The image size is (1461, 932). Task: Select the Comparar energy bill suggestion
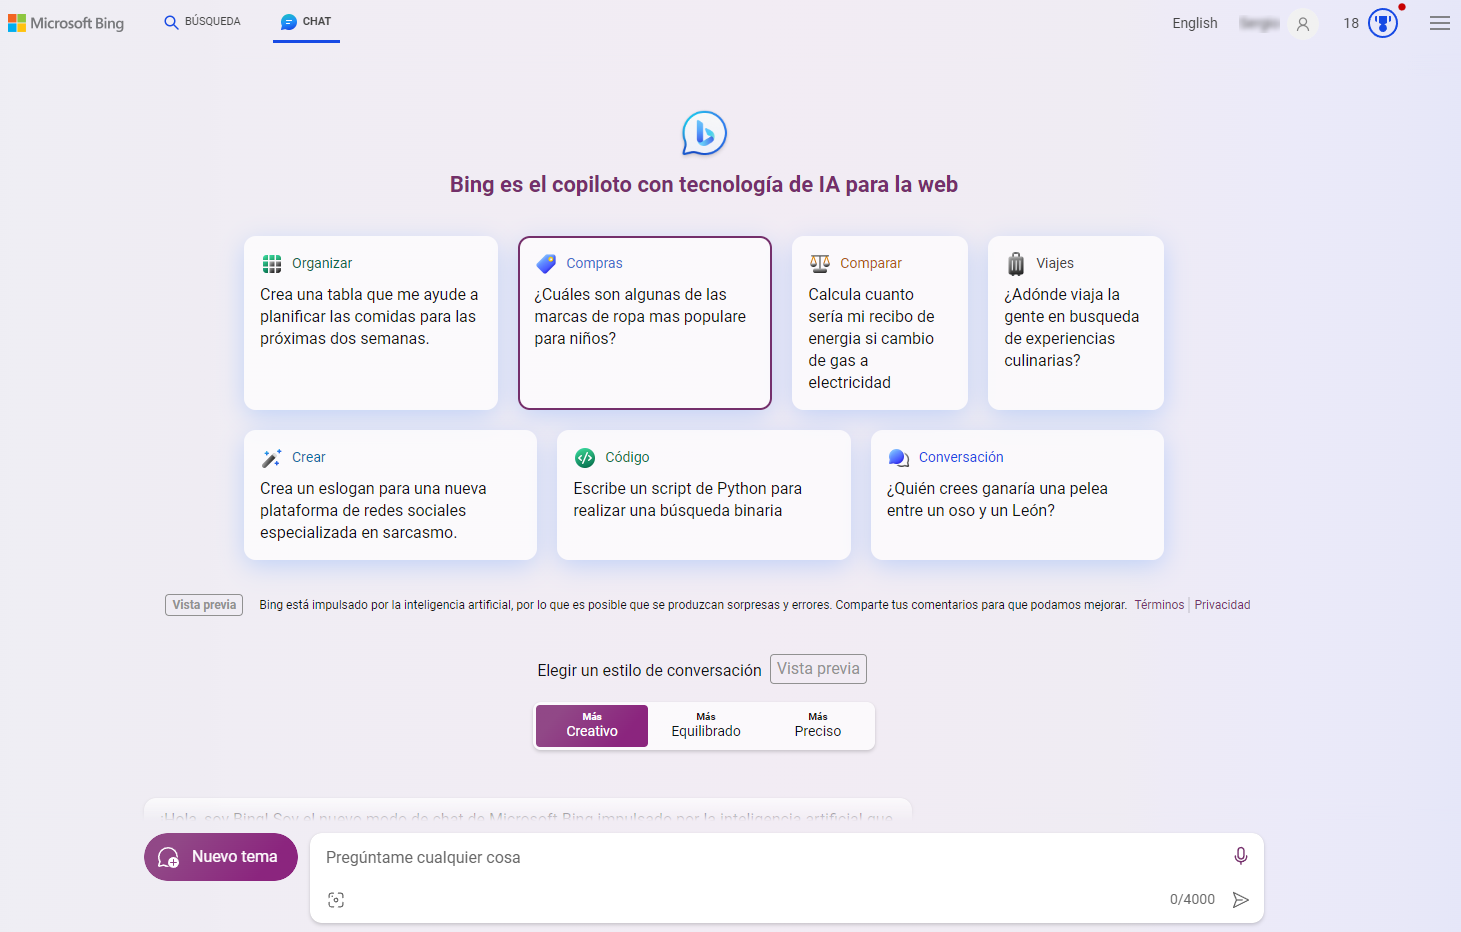(x=880, y=323)
